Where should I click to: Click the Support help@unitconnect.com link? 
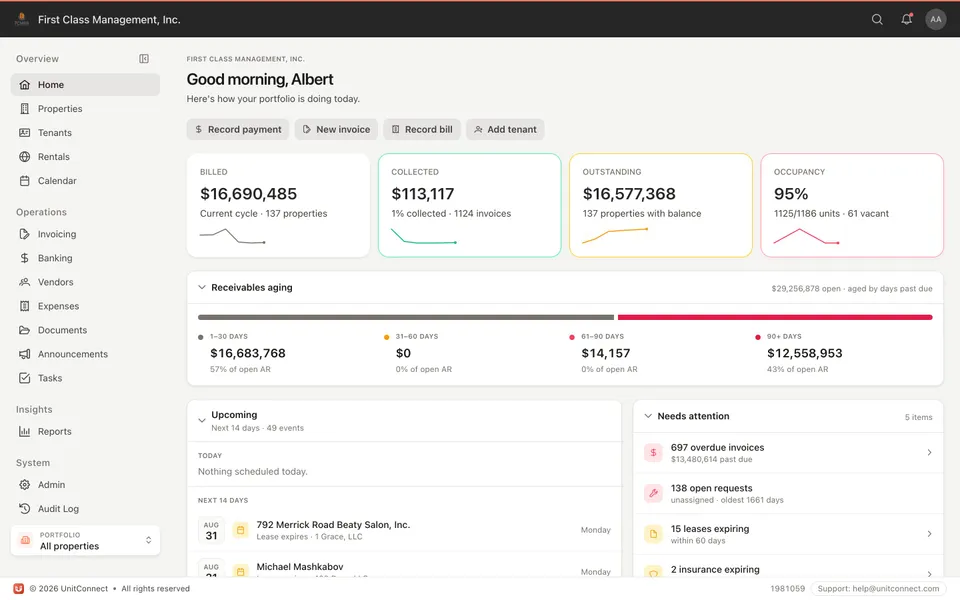tap(878, 588)
